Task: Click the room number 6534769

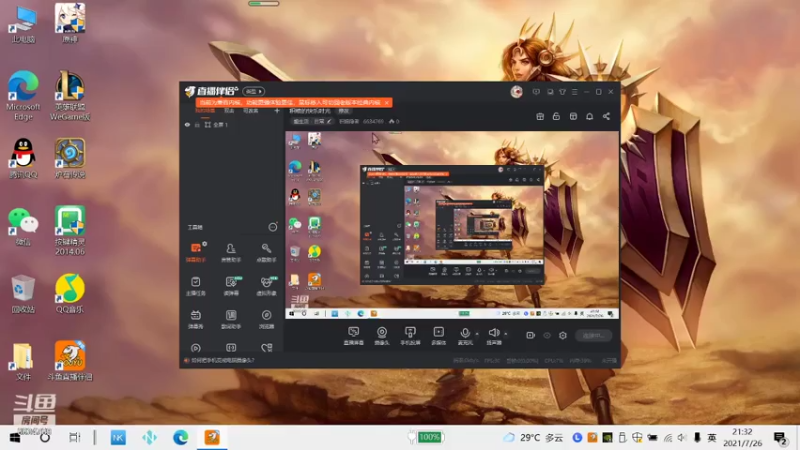Action: [x=373, y=121]
